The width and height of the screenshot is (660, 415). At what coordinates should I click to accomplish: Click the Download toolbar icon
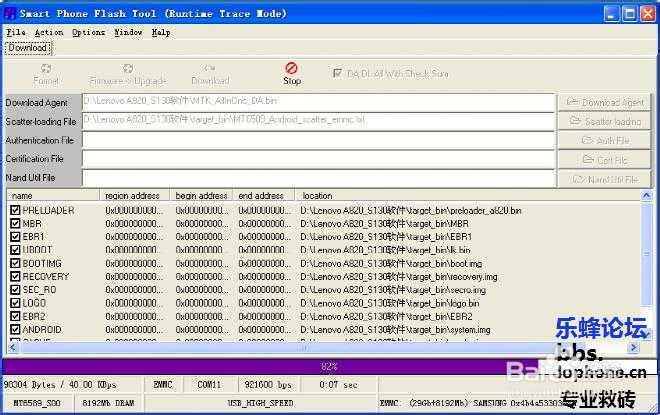pos(210,68)
